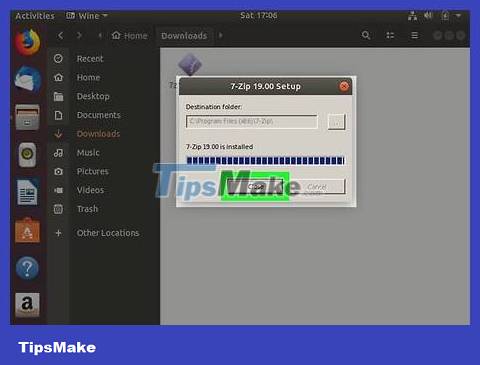
Task: Open Rhythmbox music player in dock
Action: [x=27, y=155]
